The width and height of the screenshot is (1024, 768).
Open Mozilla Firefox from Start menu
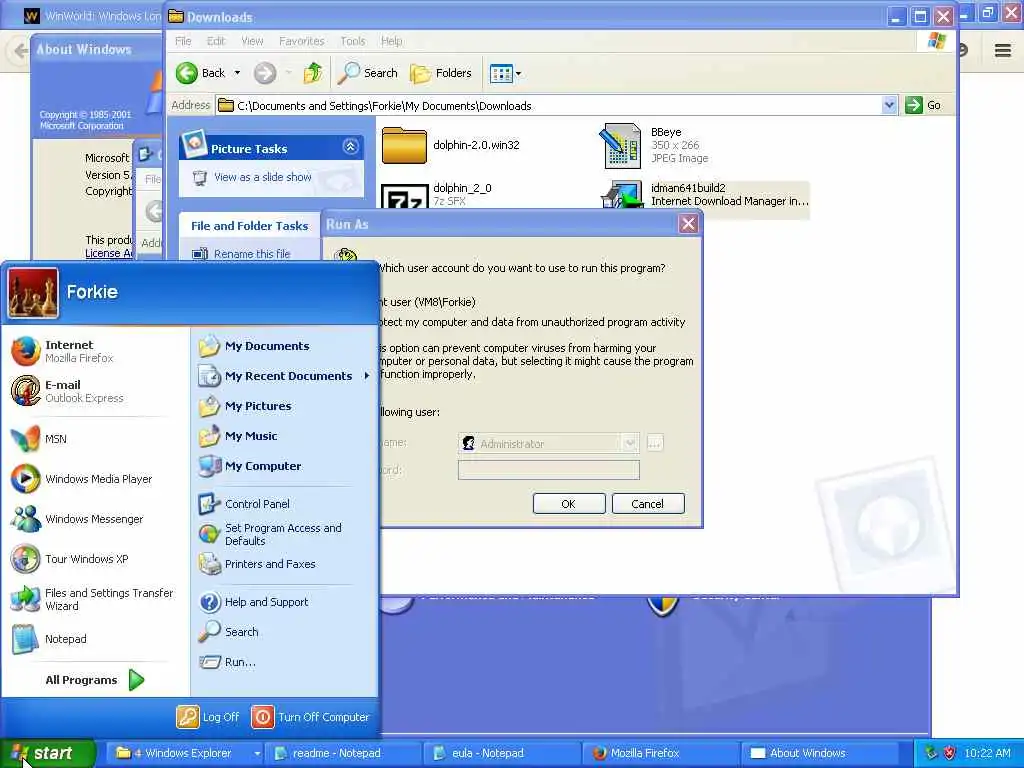63,351
